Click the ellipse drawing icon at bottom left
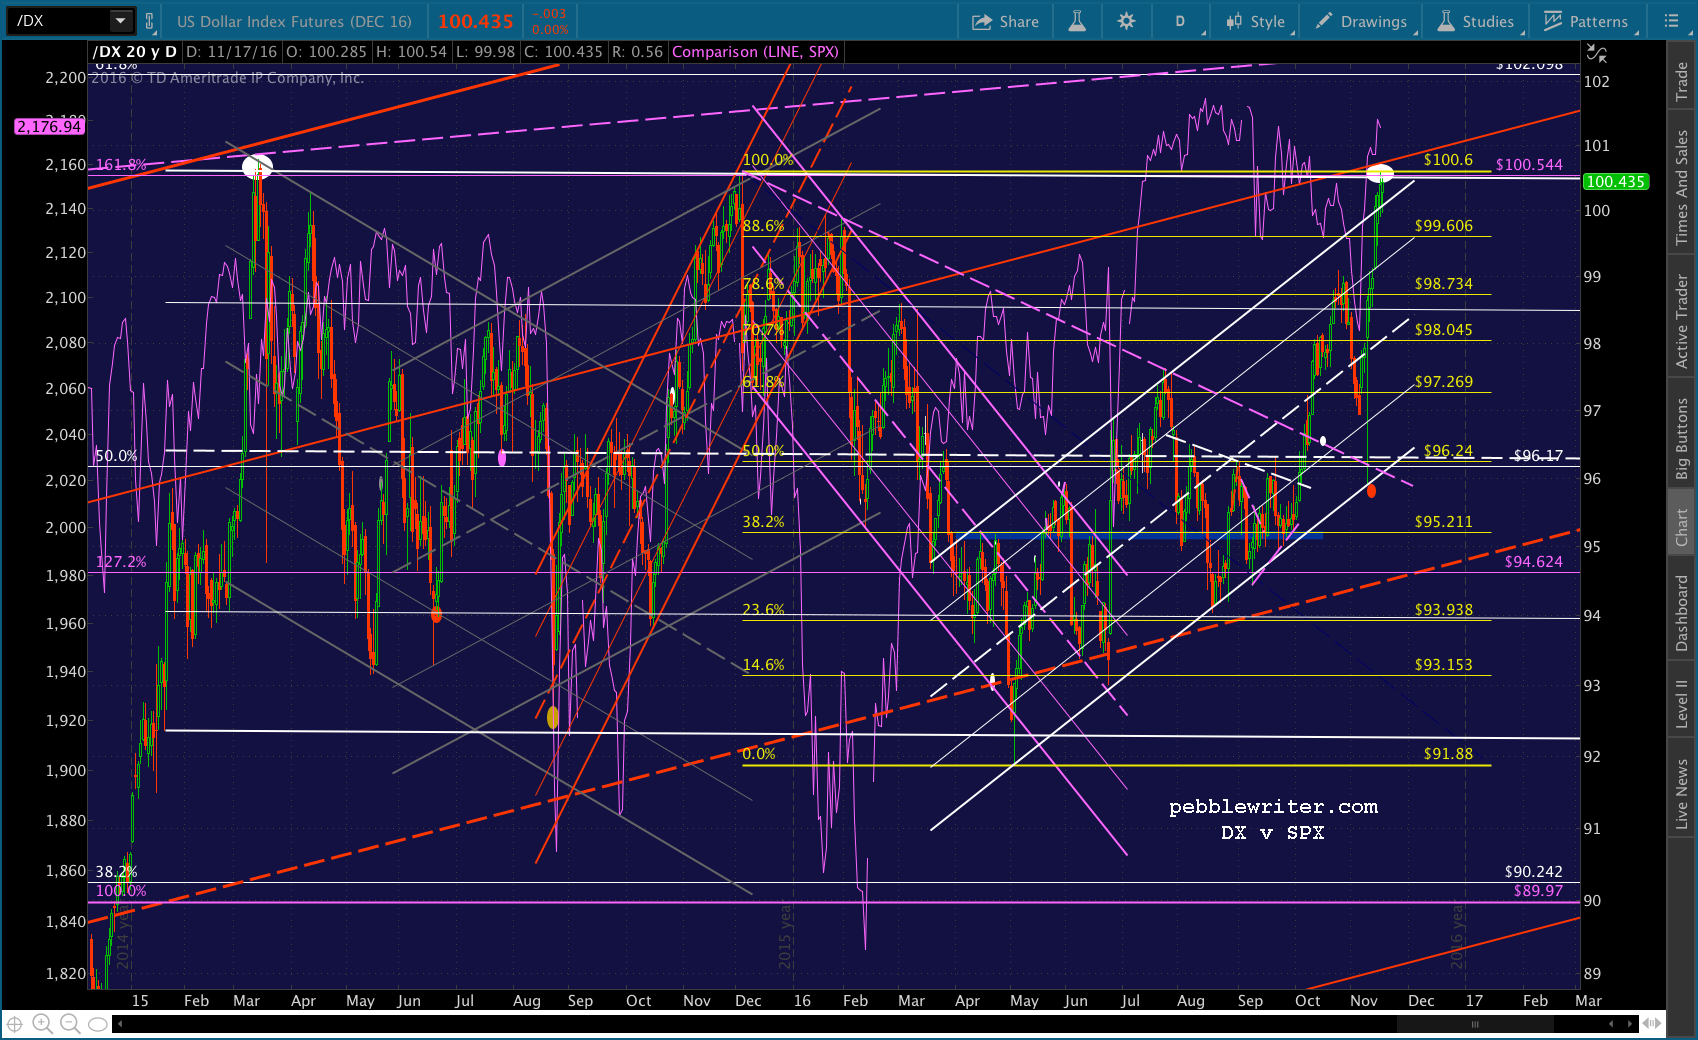The height and width of the screenshot is (1040, 1698). coord(97,1024)
